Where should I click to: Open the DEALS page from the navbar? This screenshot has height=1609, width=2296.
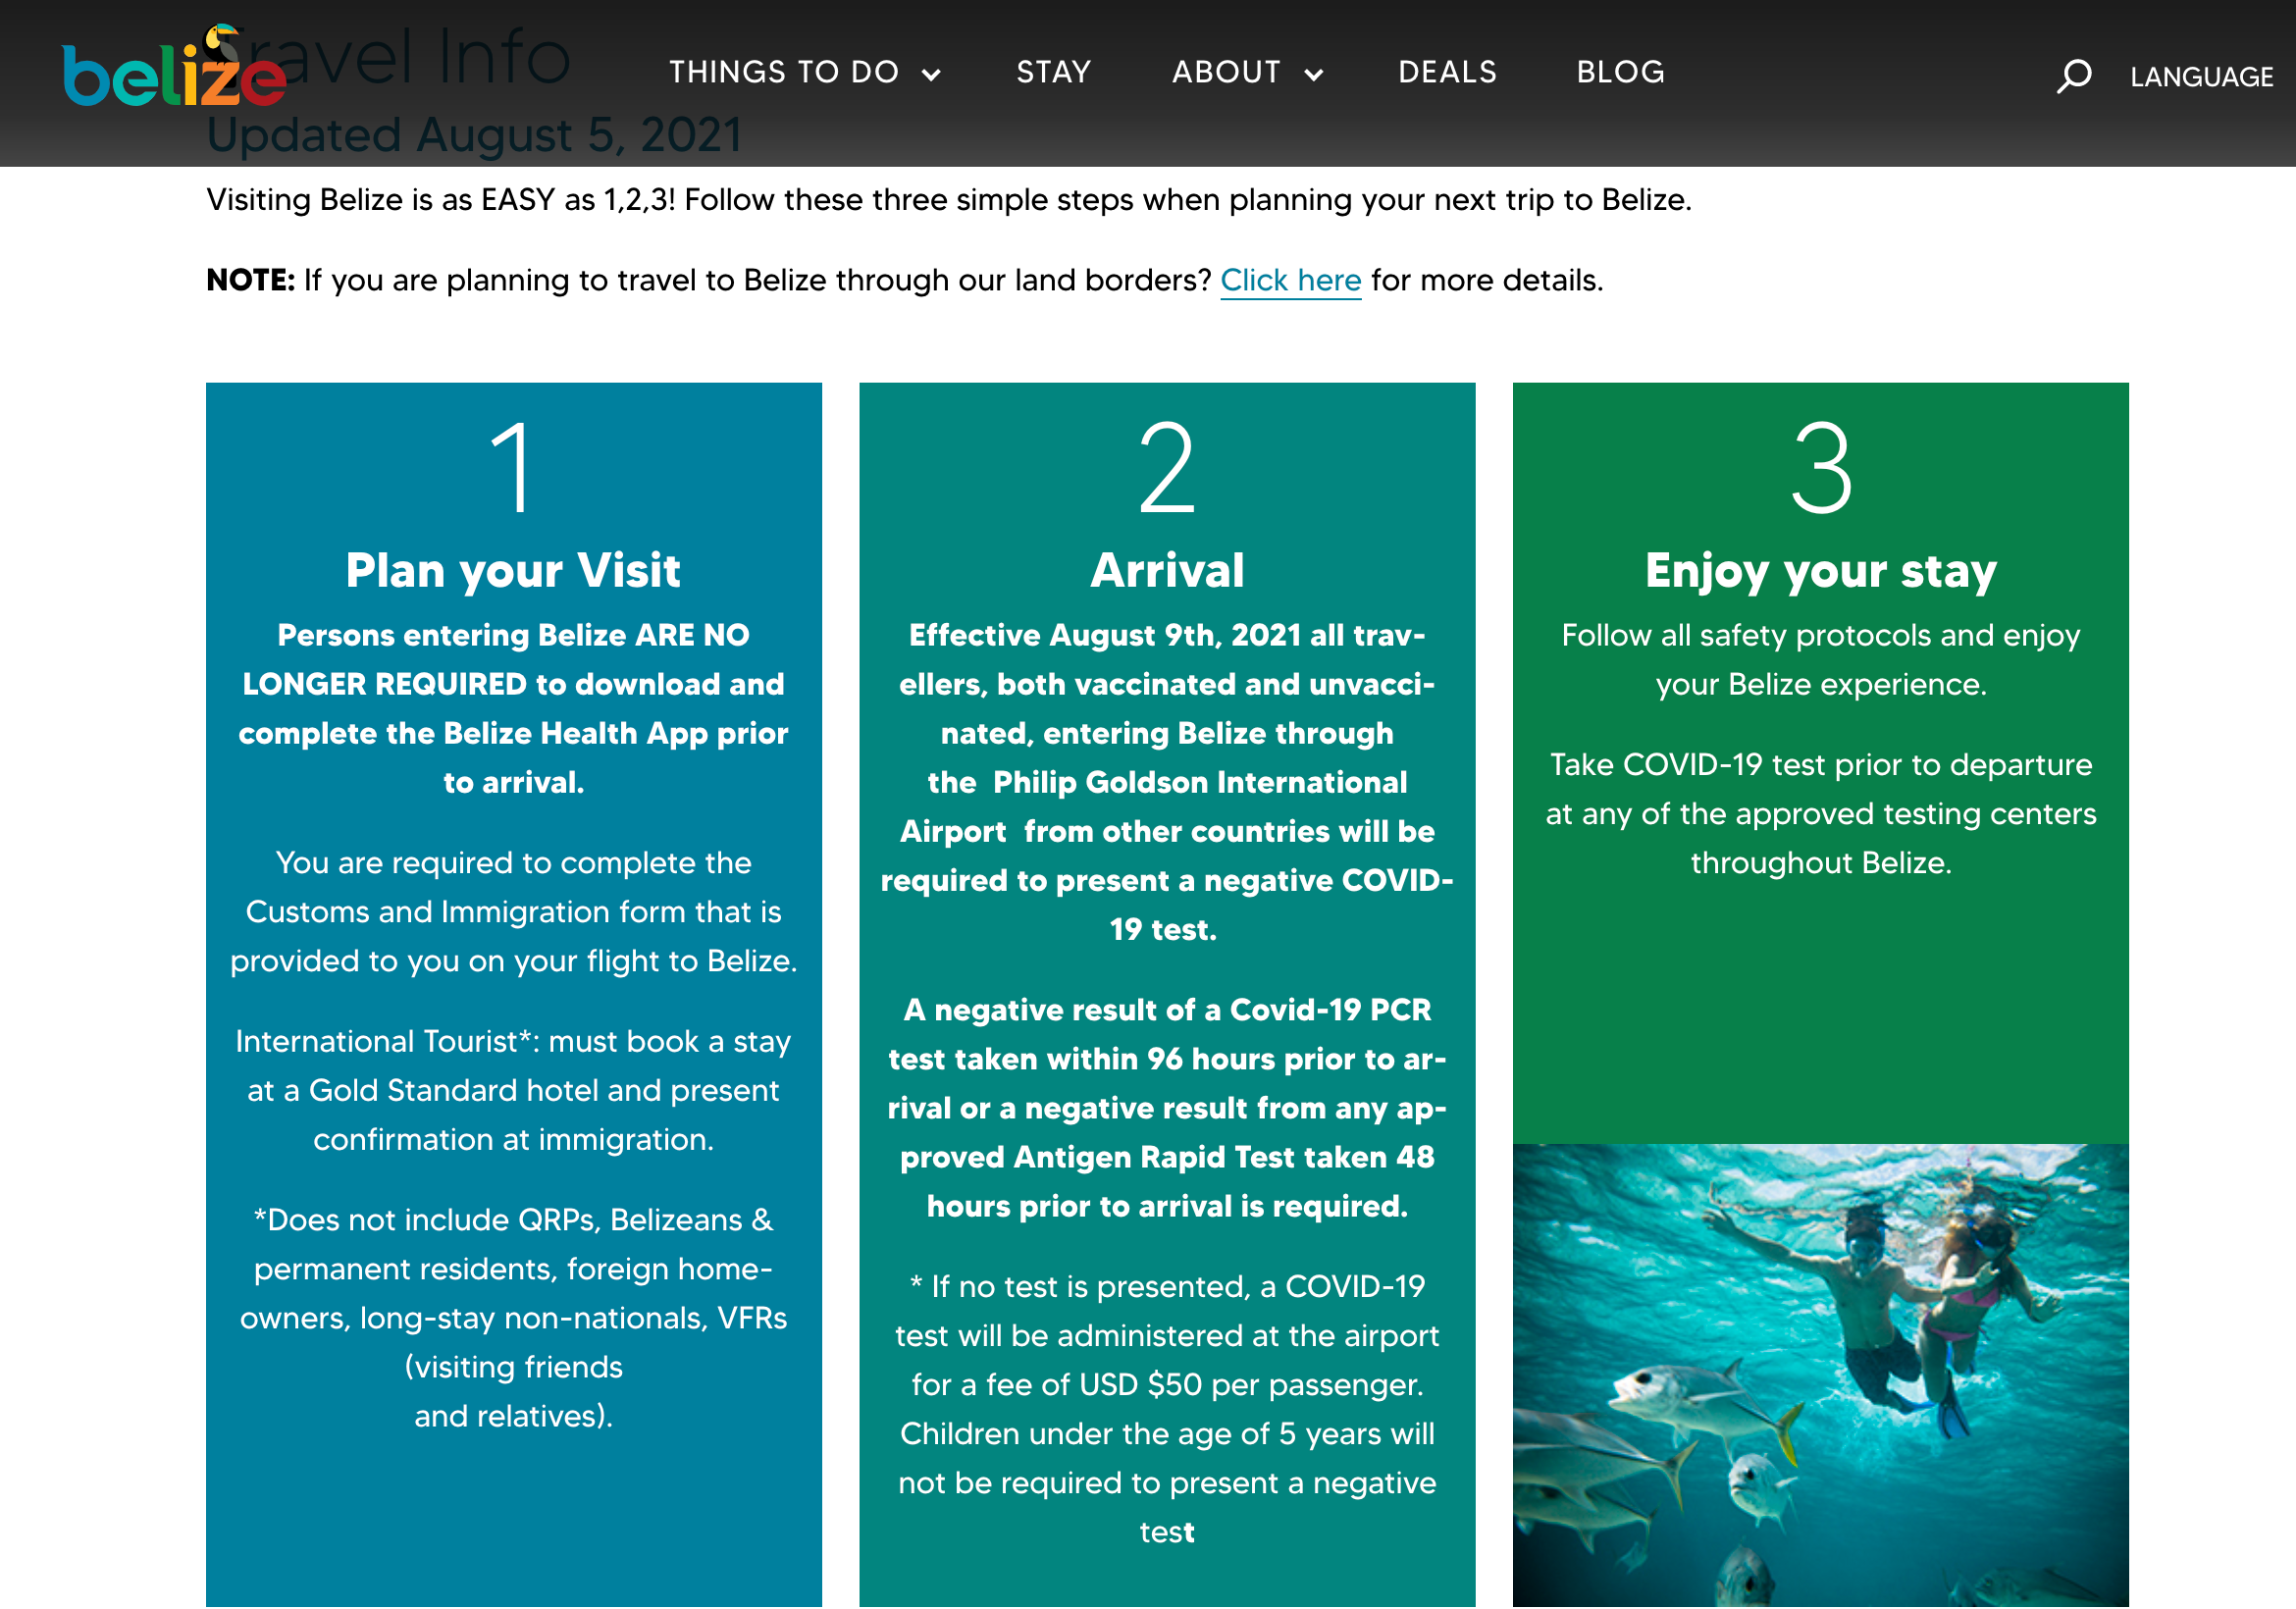[x=1447, y=71]
